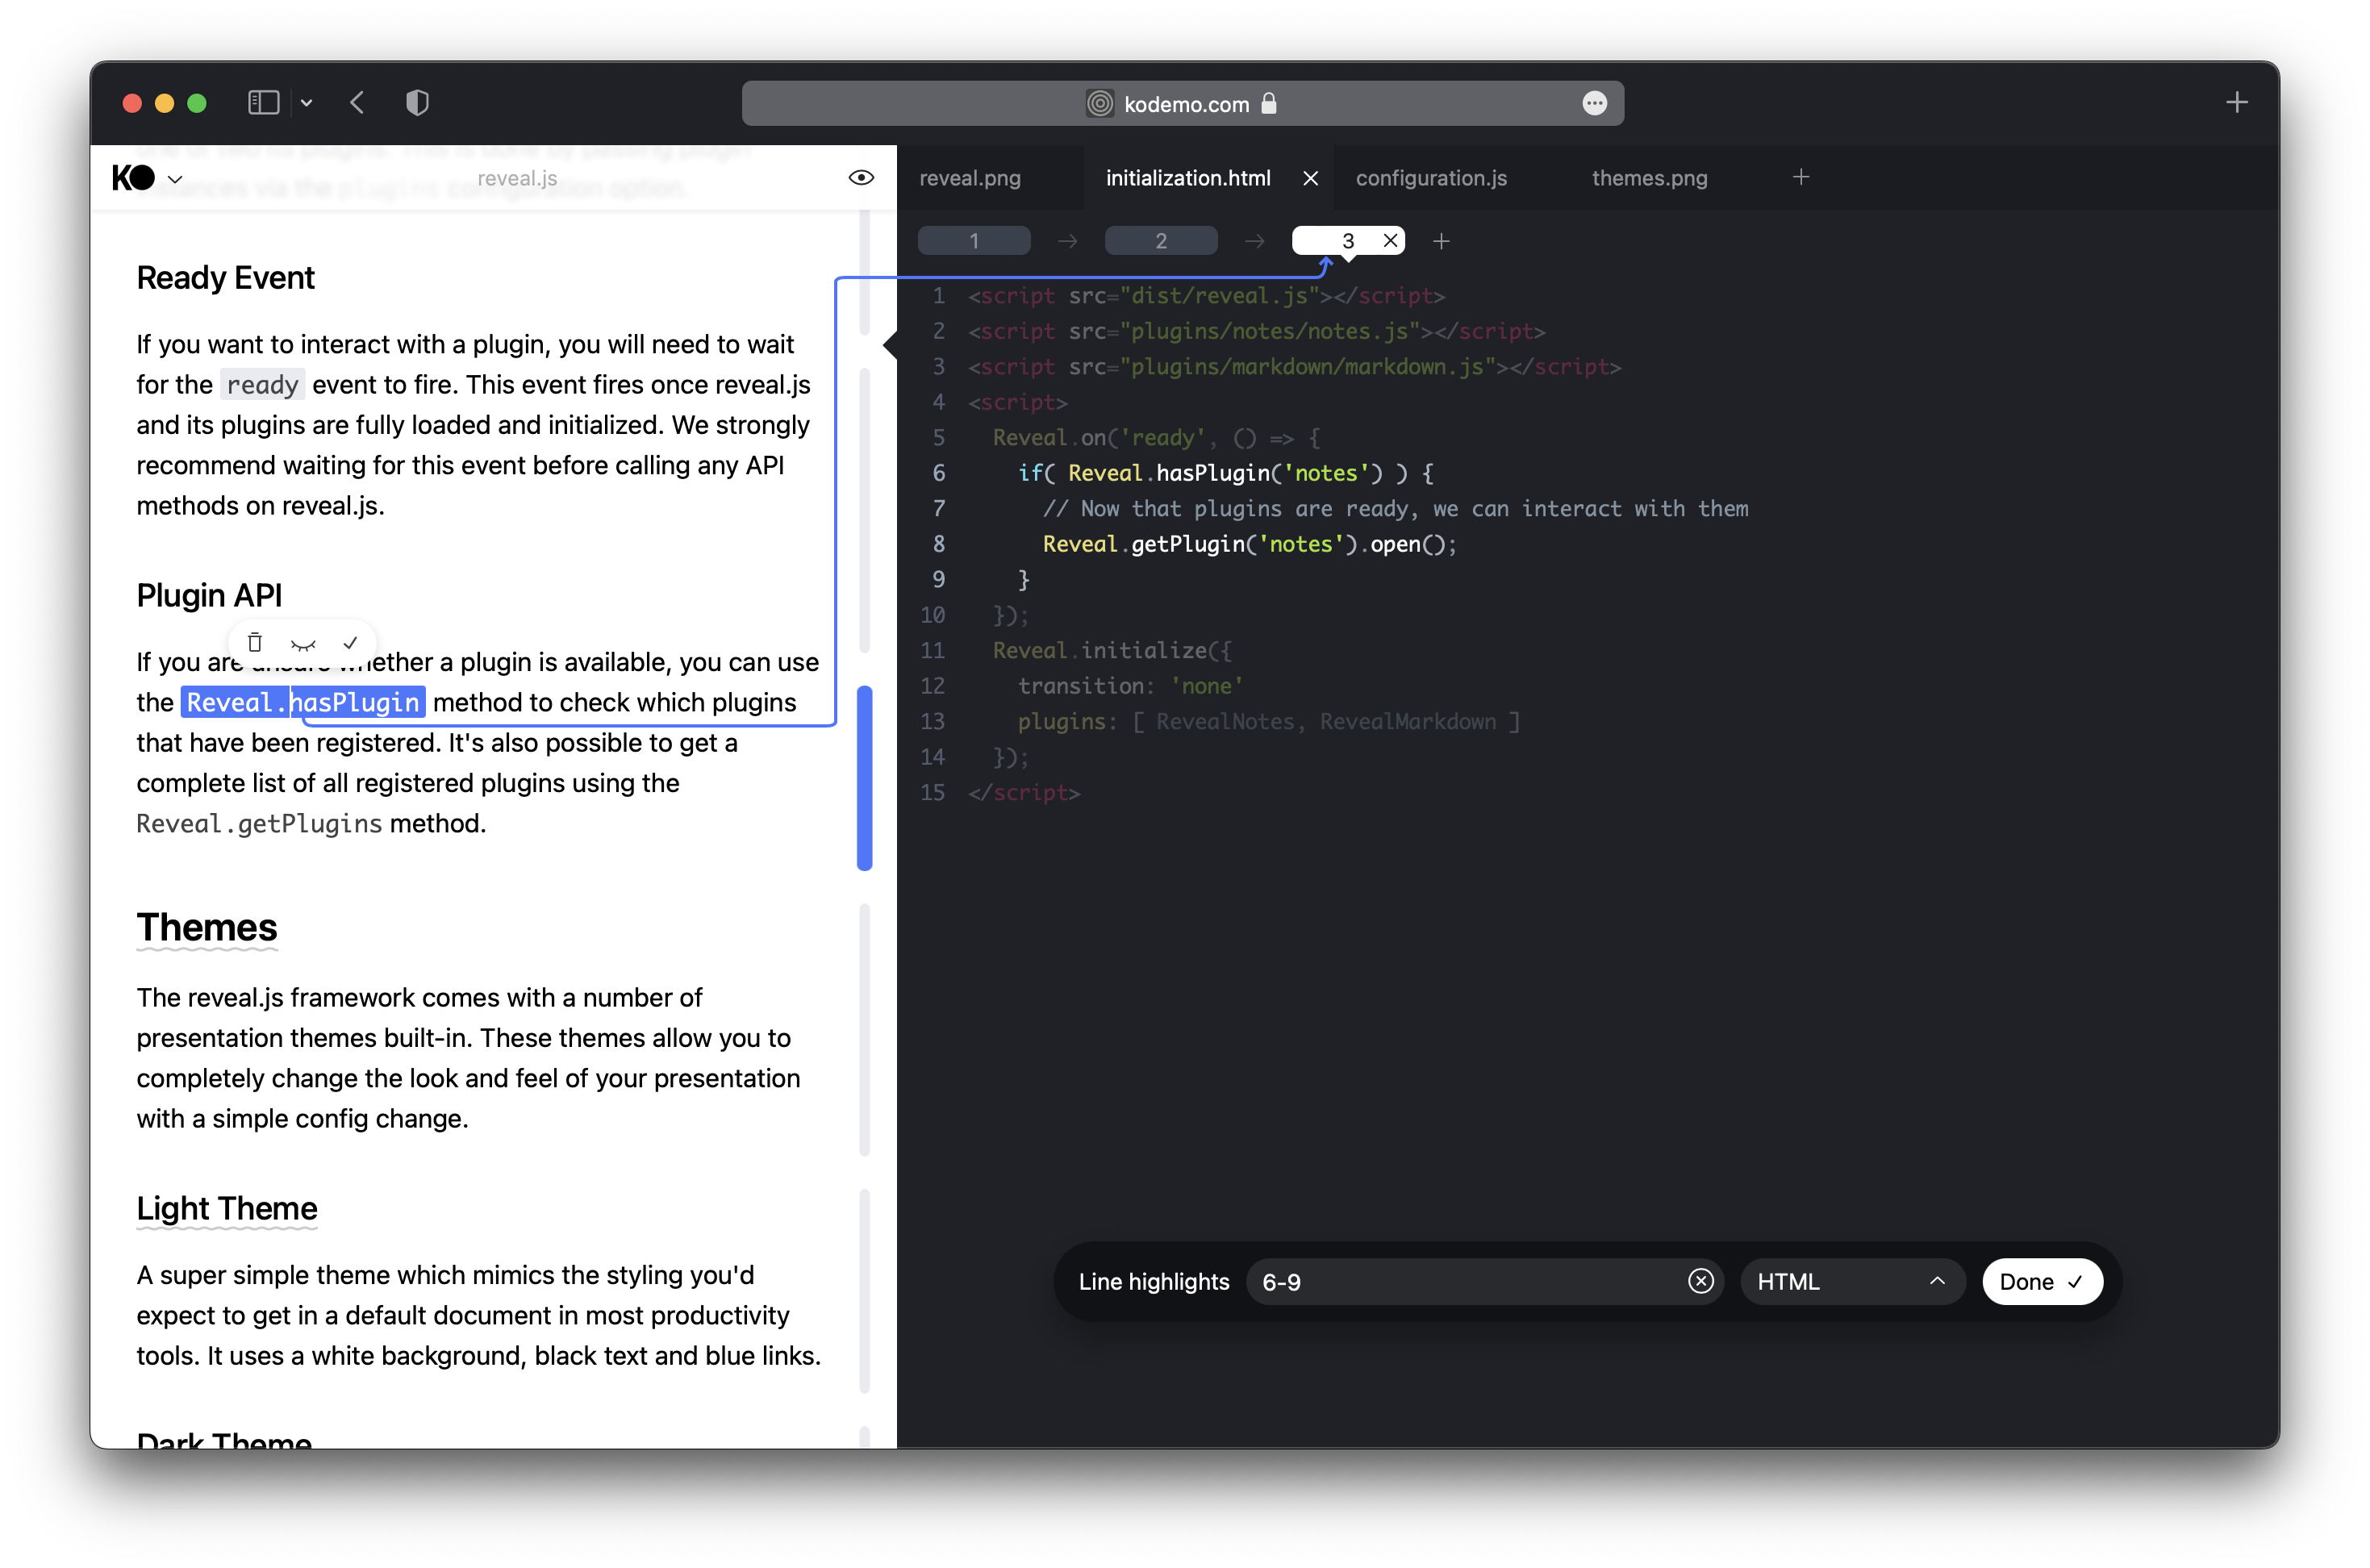Viewport: 2370px width, 1568px height.
Task: Open the themes.png tab
Action: [x=1649, y=178]
